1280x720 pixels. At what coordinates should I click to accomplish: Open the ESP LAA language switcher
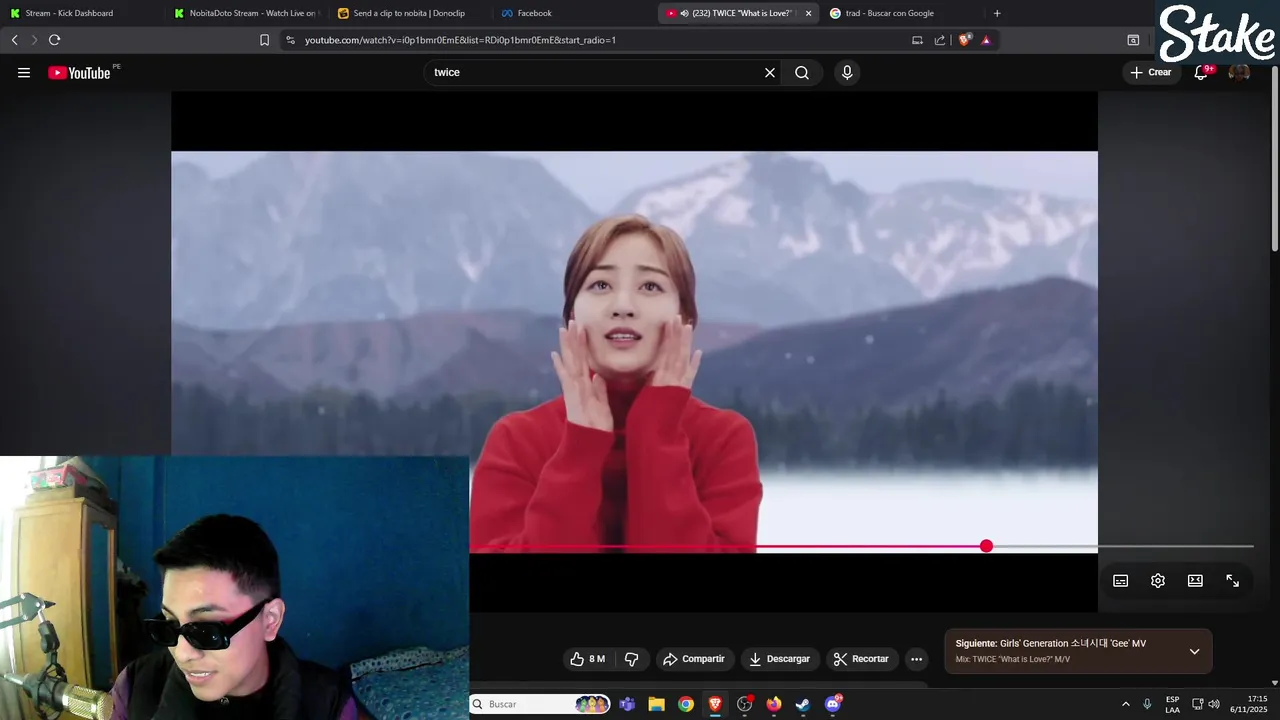pos(1172,704)
